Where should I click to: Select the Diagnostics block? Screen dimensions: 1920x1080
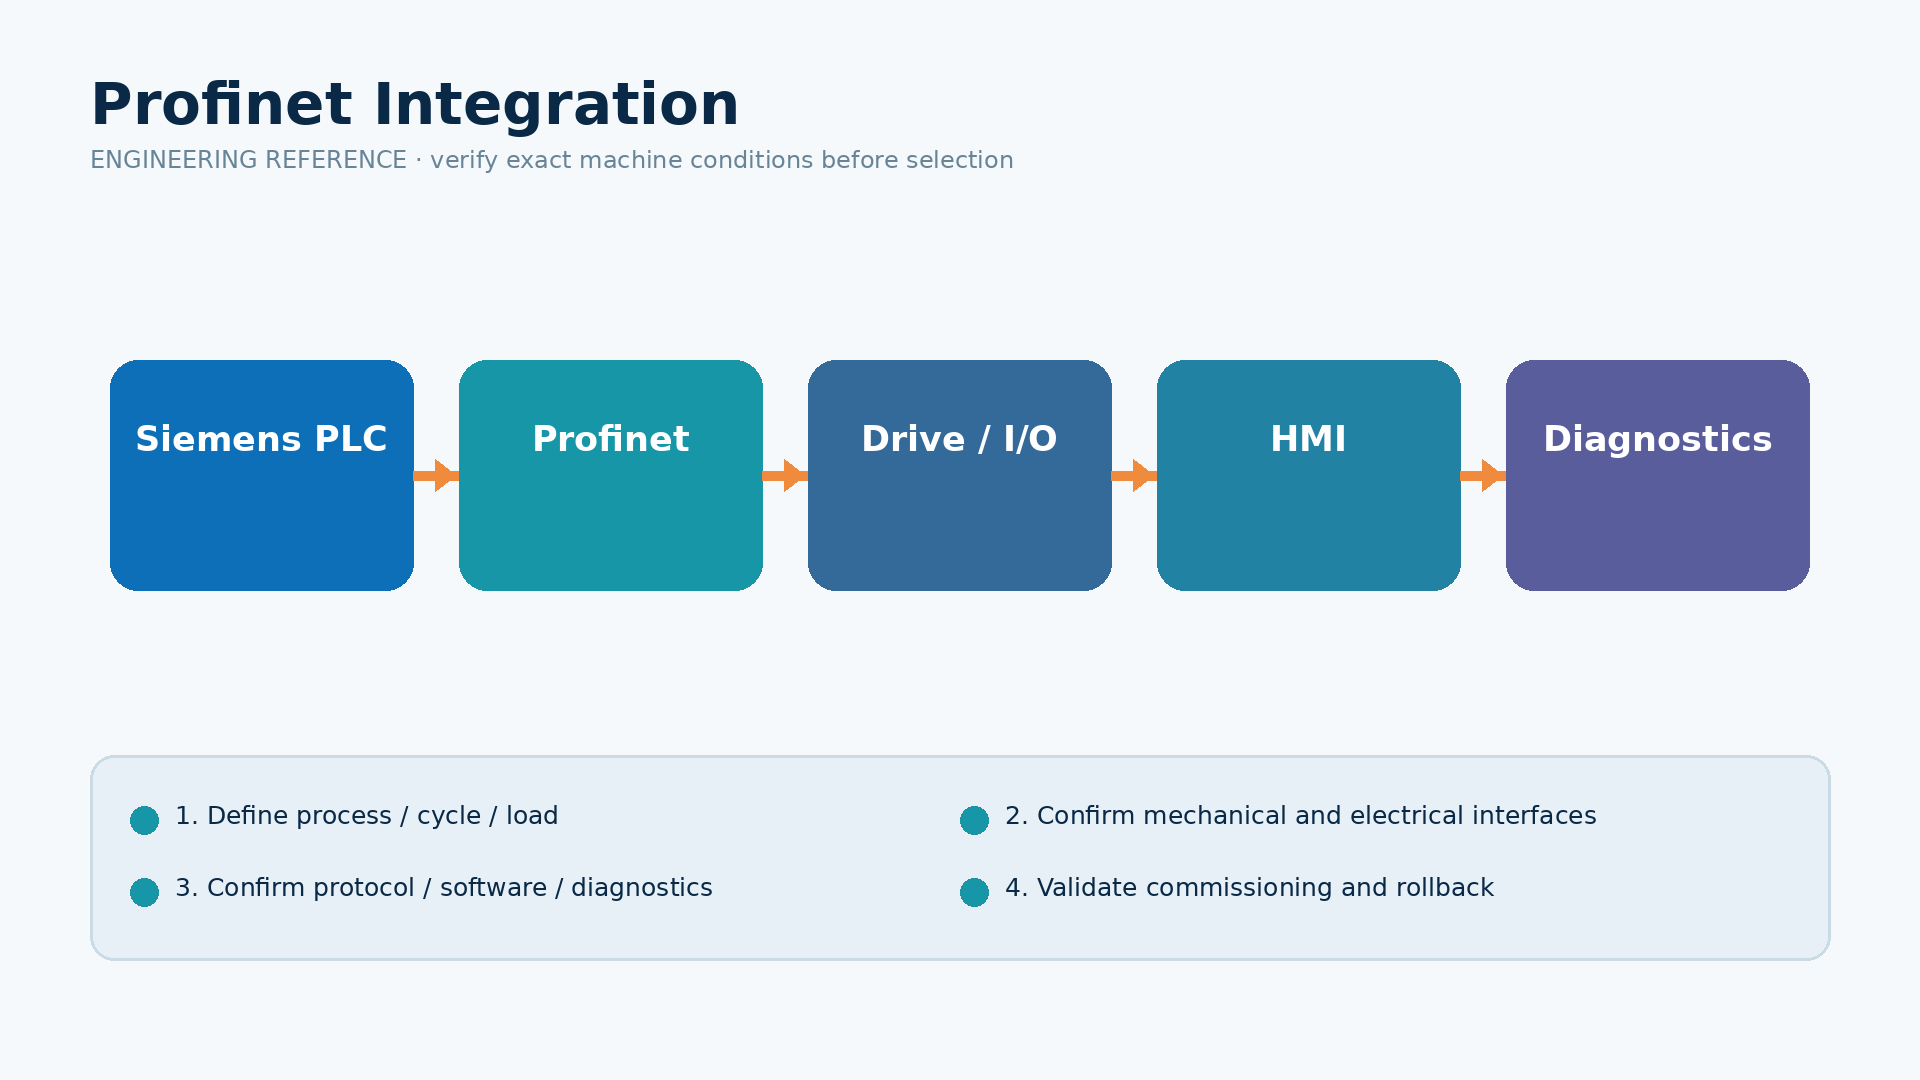[x=1658, y=475]
